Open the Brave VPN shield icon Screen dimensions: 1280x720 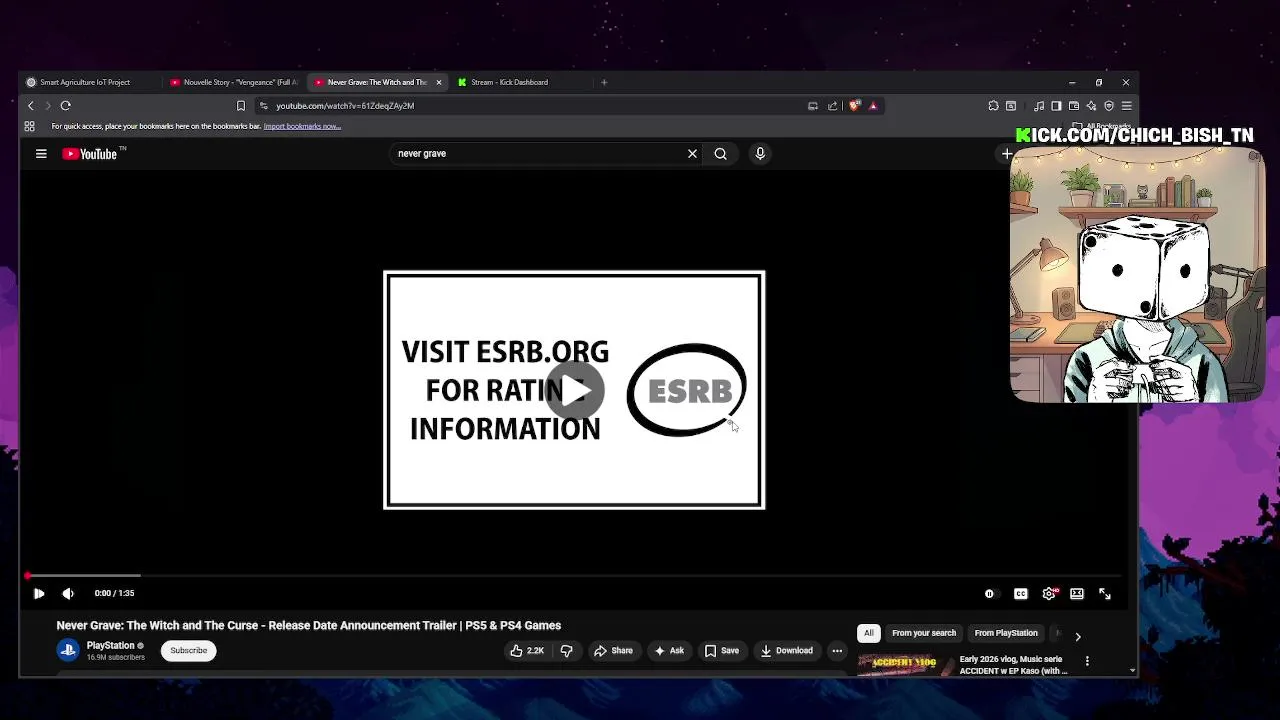(x=1109, y=106)
